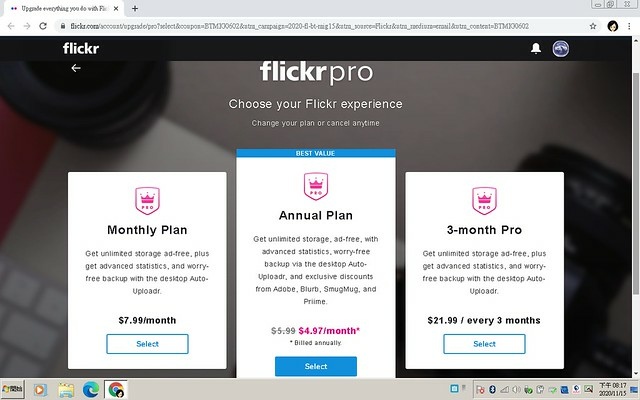Viewport: 640px width, 400px height.
Task: Click the address bar URL field
Action: (299, 26)
